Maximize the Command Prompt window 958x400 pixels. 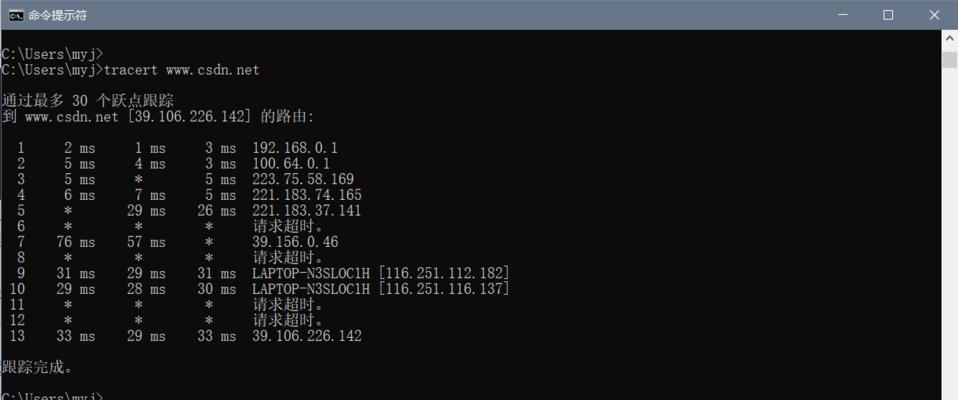pyautogui.click(x=888, y=15)
